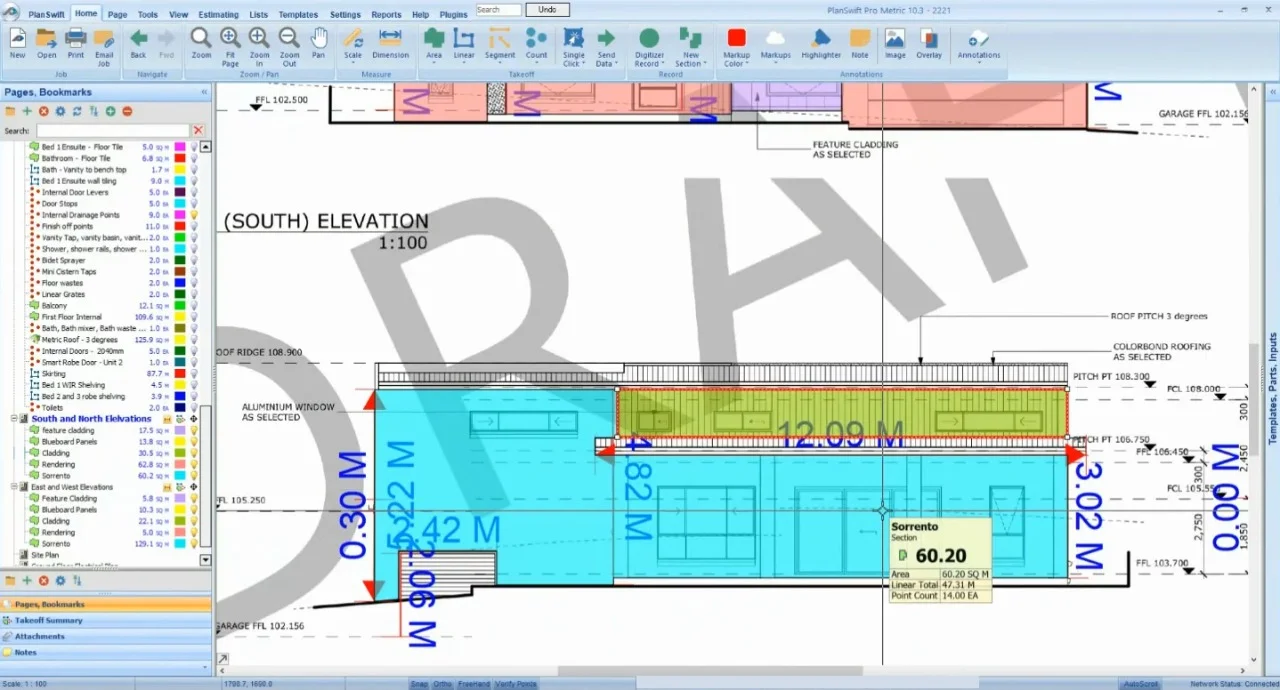Toggle Snap in the status bar
Viewport: 1280px width, 690px height.
point(420,684)
